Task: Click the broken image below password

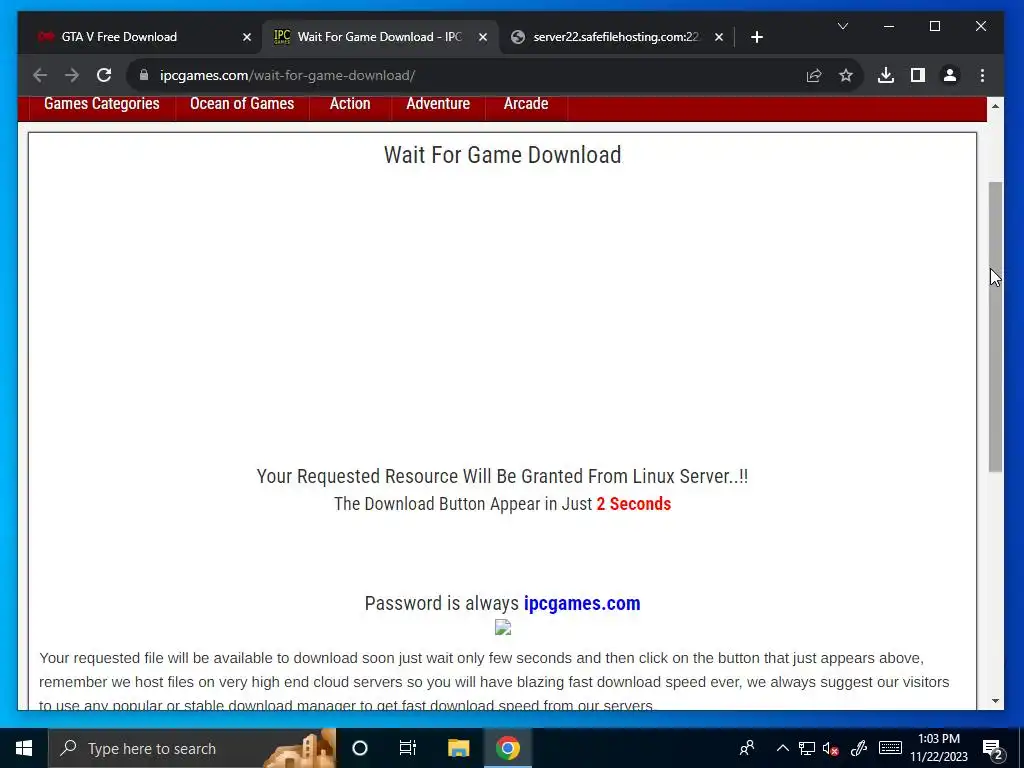Action: click(x=503, y=628)
